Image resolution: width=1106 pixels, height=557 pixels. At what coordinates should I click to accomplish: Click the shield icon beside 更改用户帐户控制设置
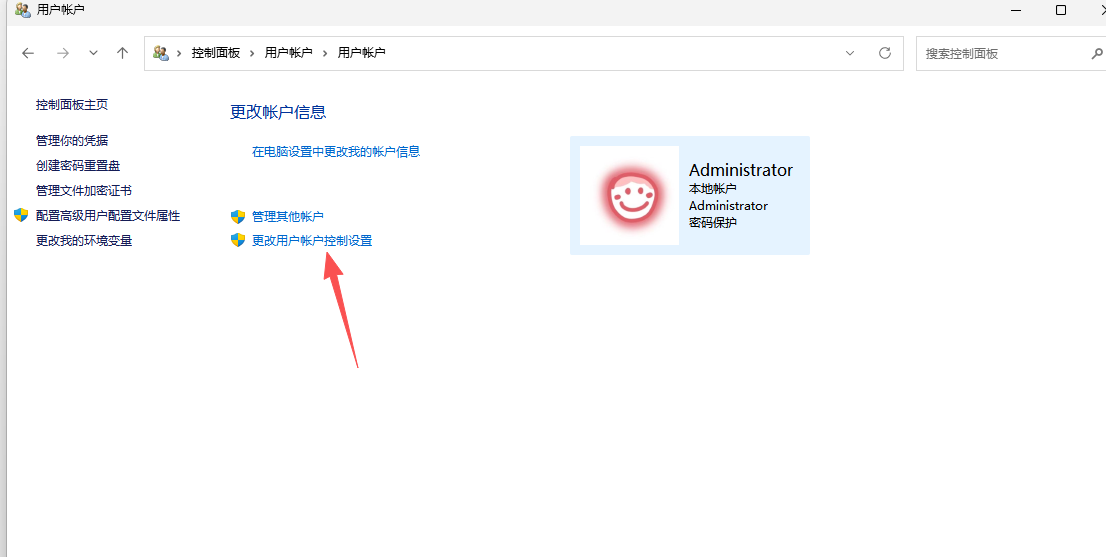[x=238, y=240]
